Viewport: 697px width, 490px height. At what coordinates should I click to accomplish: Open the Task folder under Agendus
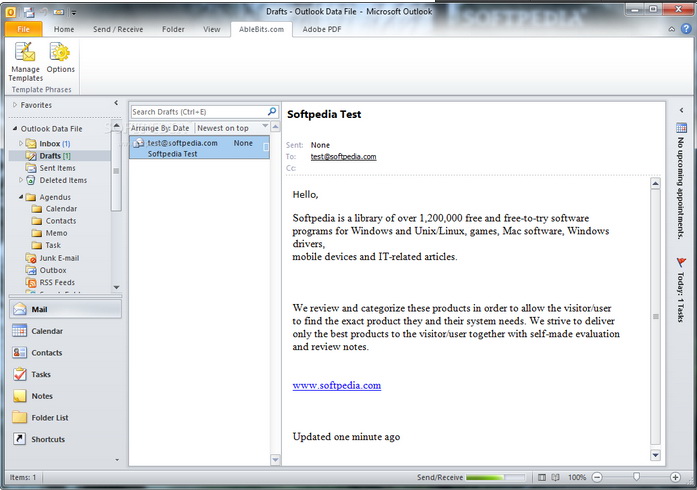(46, 245)
